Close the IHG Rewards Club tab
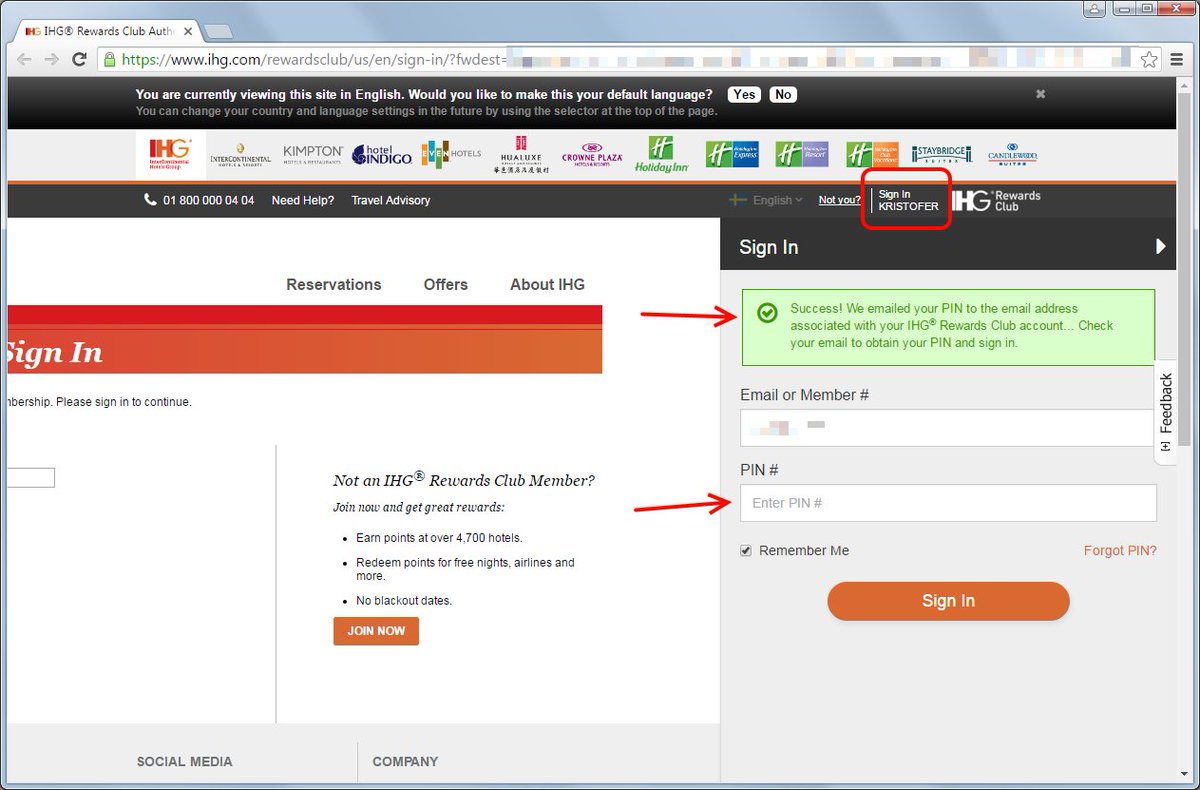 188,31
